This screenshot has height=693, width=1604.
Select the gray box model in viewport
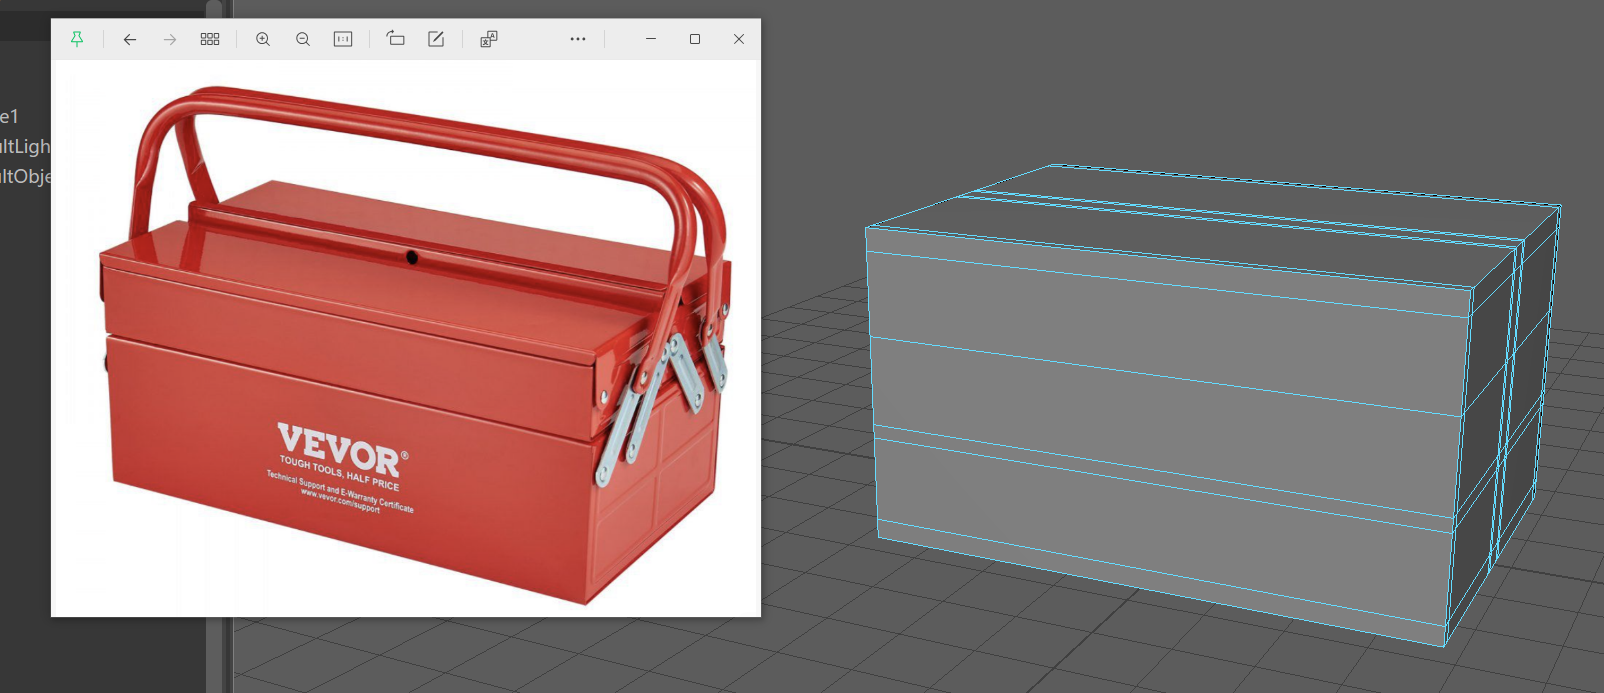1212,405
